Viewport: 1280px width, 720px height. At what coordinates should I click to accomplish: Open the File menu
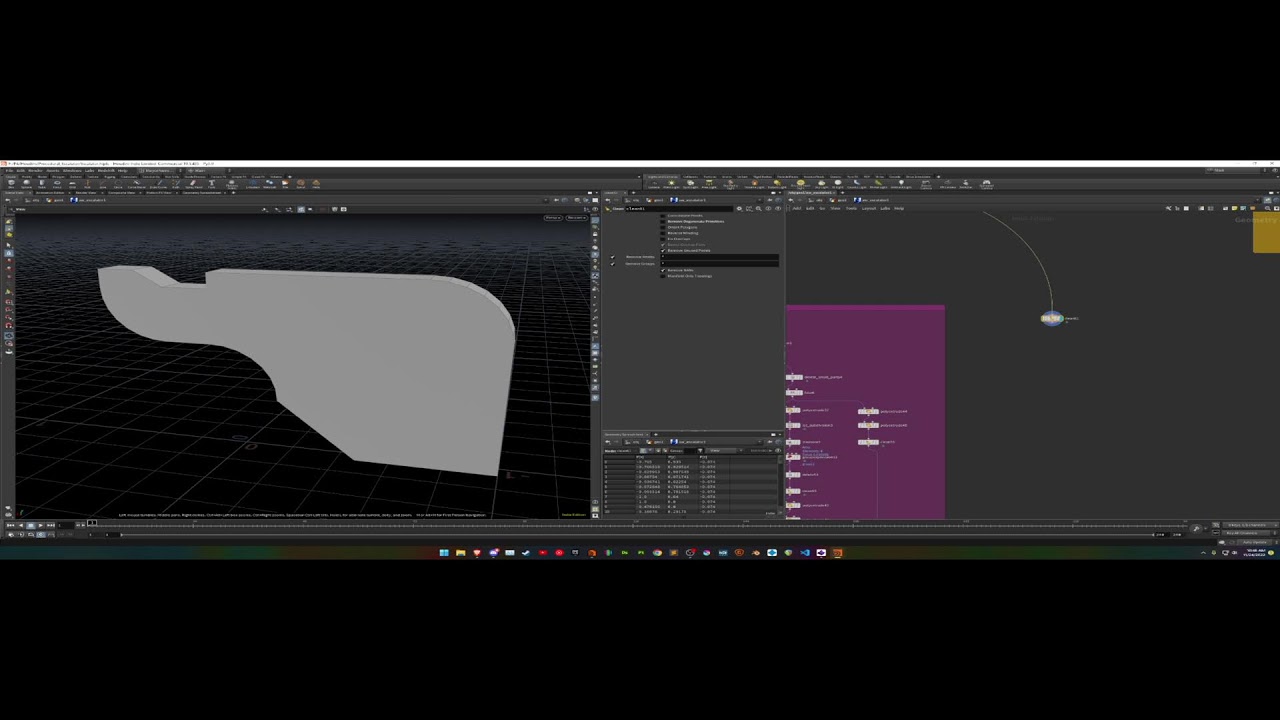click(9, 170)
